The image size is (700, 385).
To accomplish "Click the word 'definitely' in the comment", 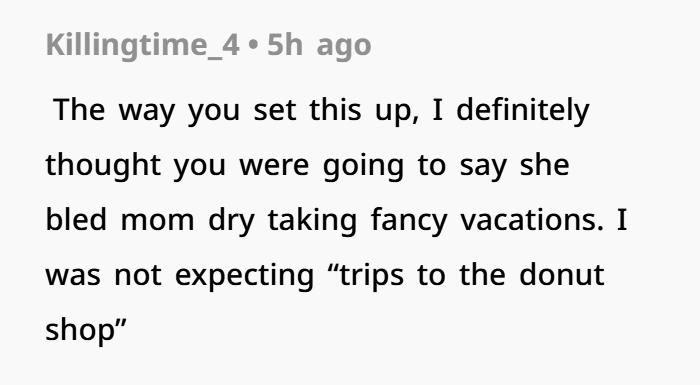I will tap(523, 111).
